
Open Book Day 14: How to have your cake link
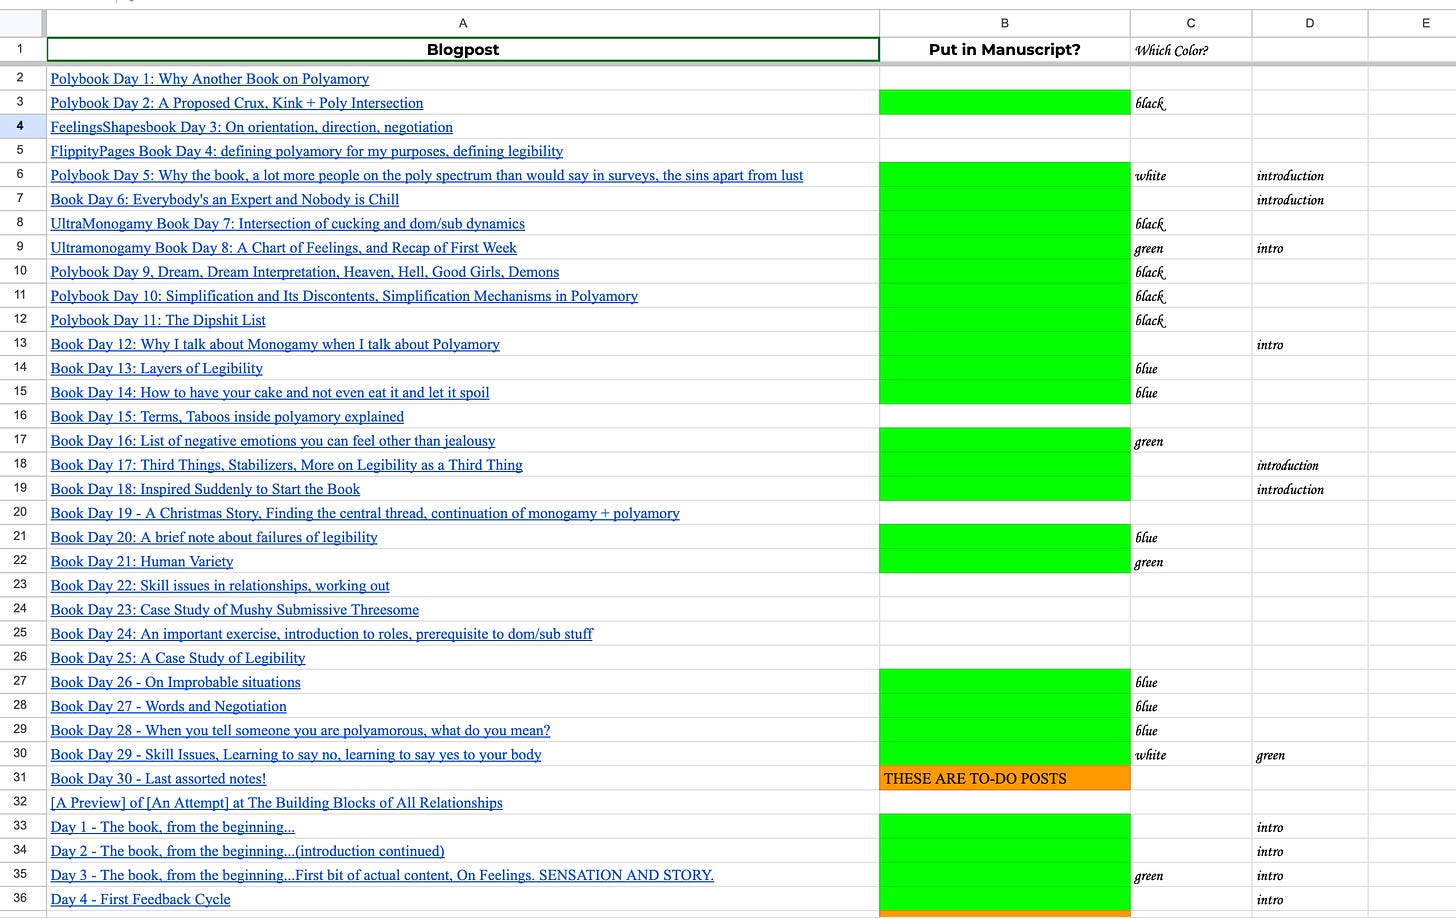point(270,392)
